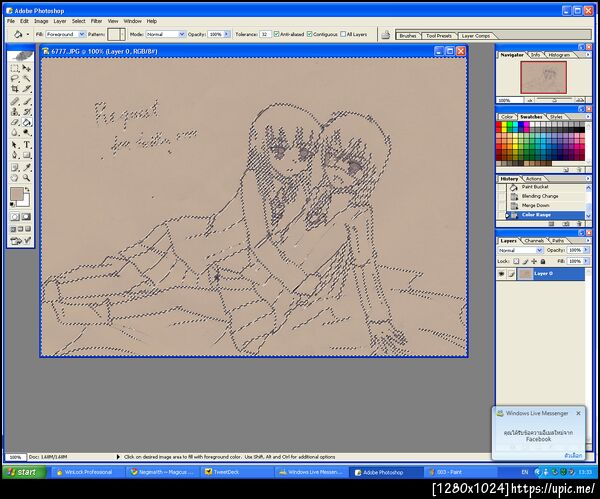This screenshot has width=600, height=499.
Task: Toggle the Contiguous checkbox
Action: pos(310,34)
